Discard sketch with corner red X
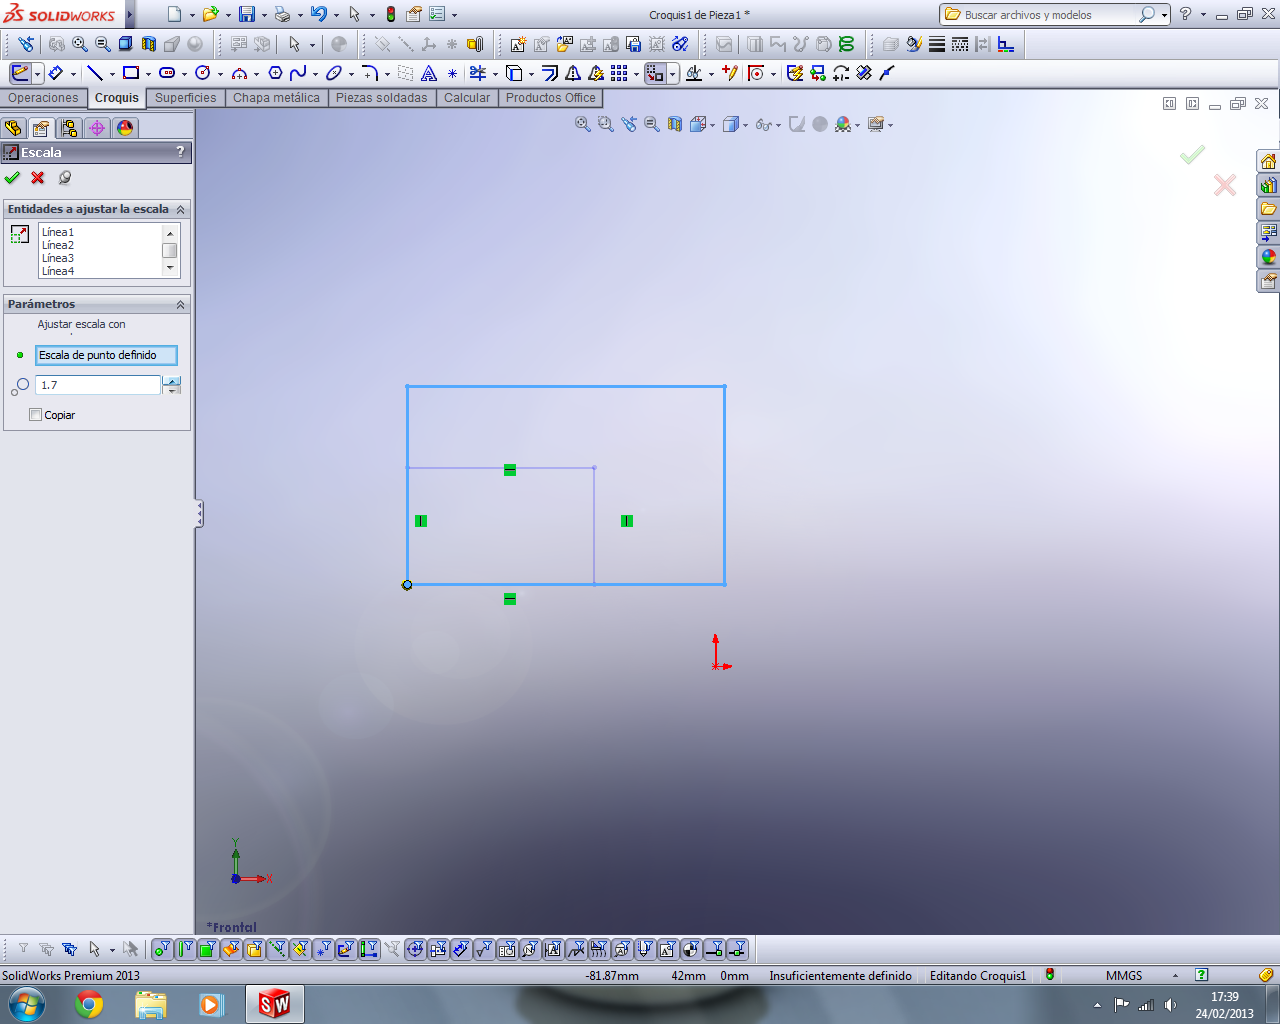 (1225, 185)
